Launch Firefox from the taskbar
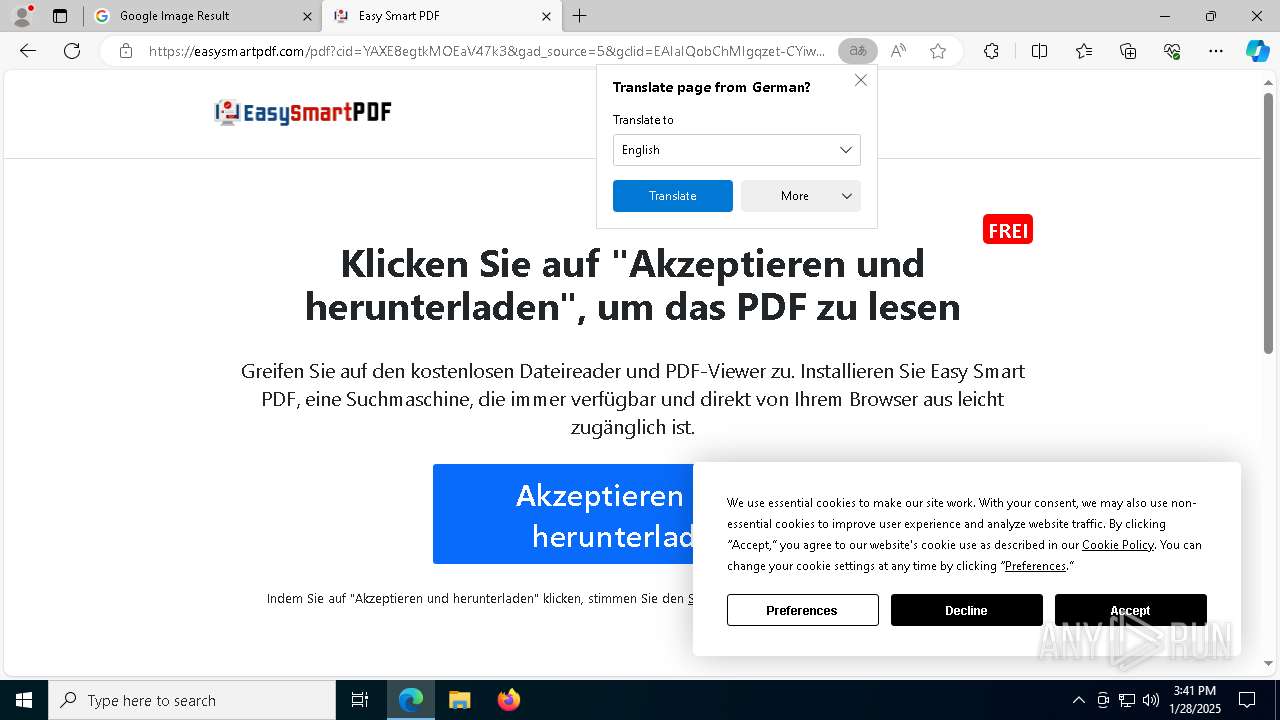This screenshot has width=1280, height=720. (x=509, y=700)
